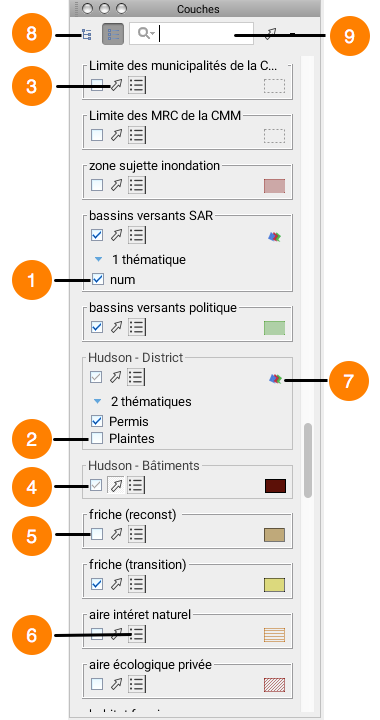Toggle selectable arrow for Hudson - Bâtiments layer
Viewport: 380px width, 720px height.
117,485
